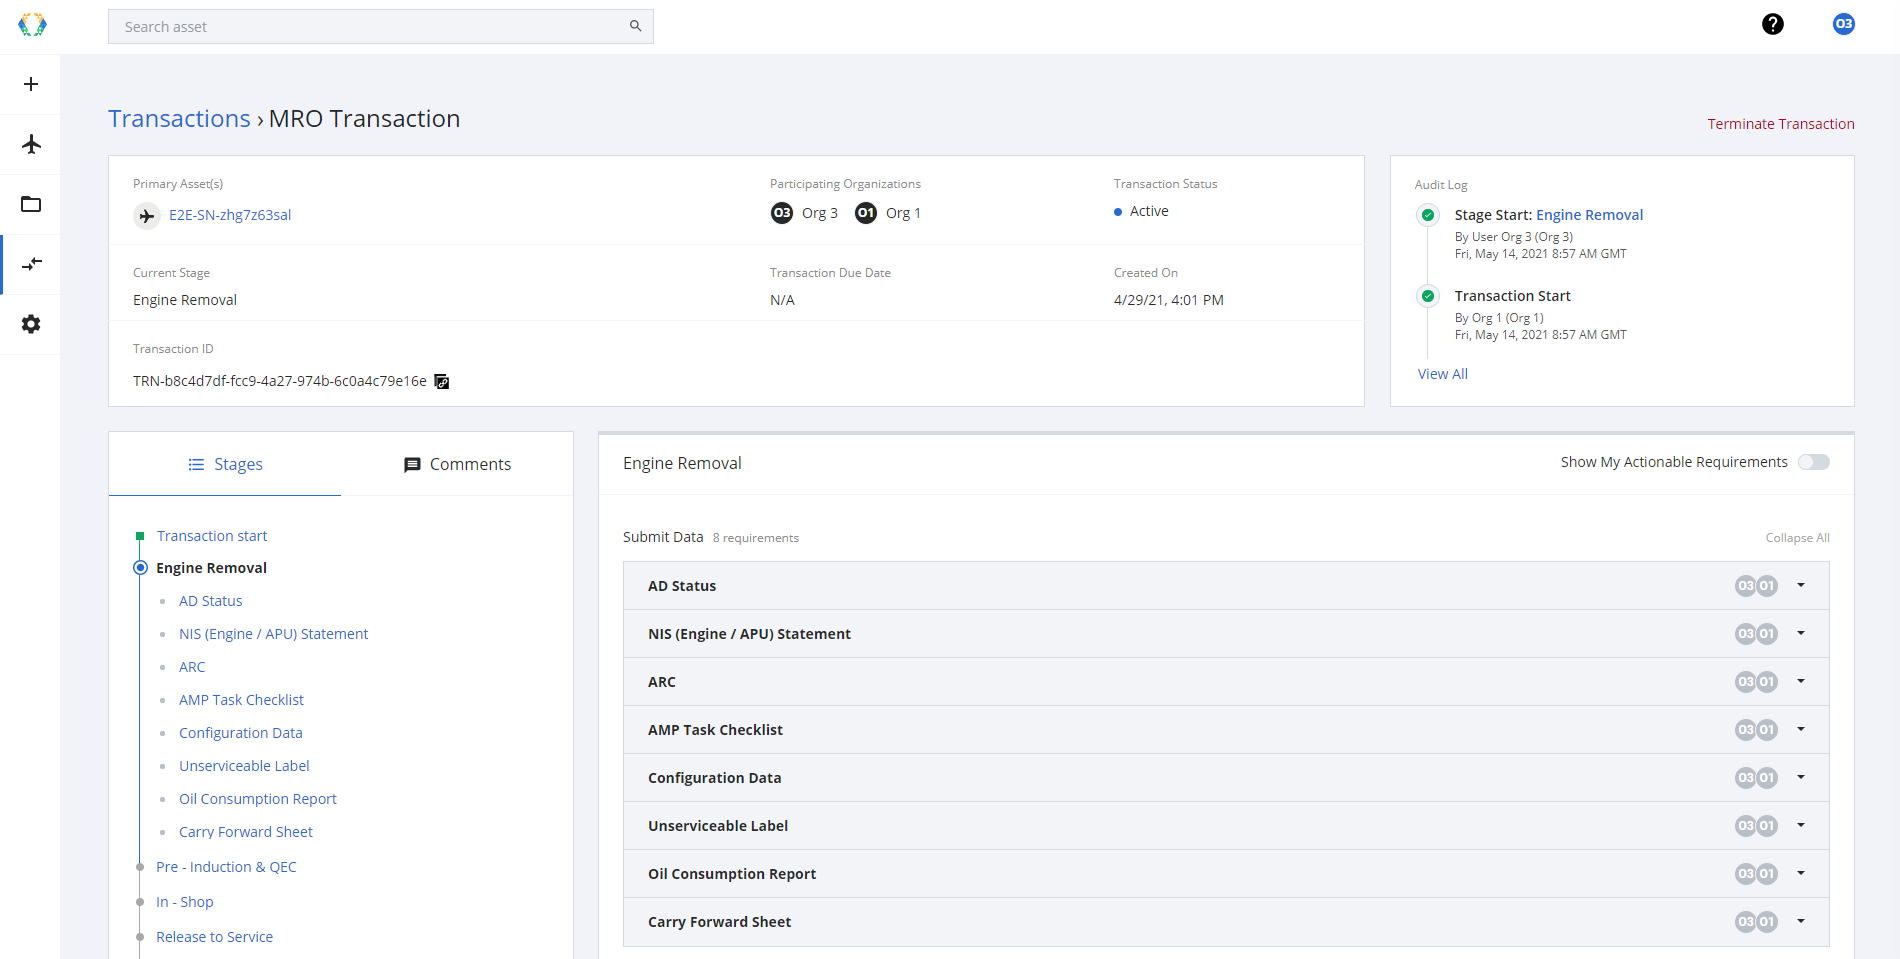Expand the Carry Forward Sheet arrow
This screenshot has height=959, width=1900.
[1801, 921]
